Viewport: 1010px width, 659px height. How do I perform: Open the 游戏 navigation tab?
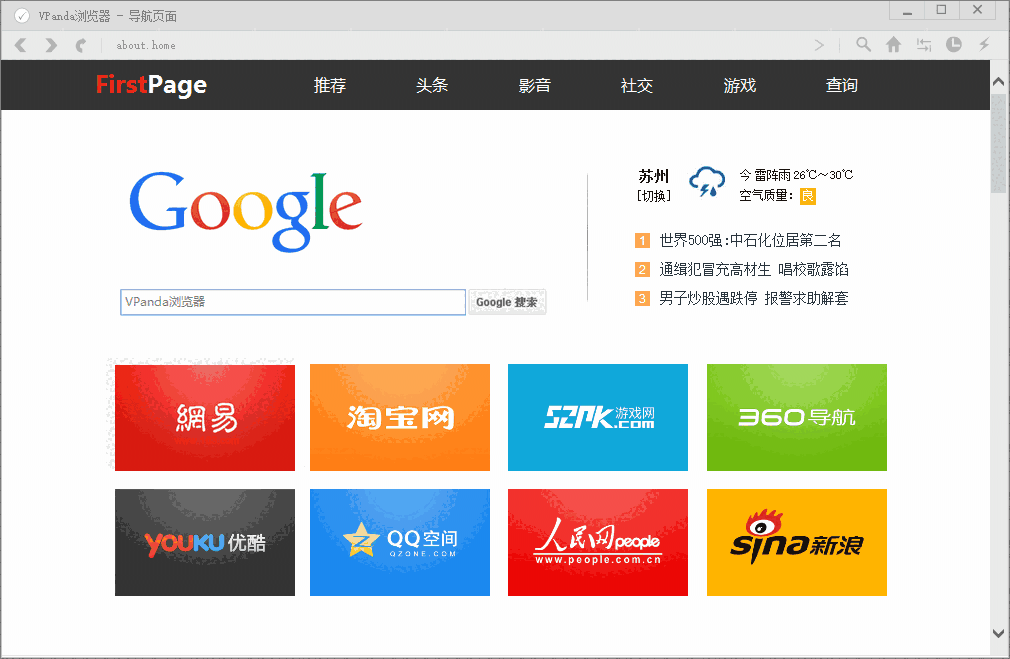point(739,85)
